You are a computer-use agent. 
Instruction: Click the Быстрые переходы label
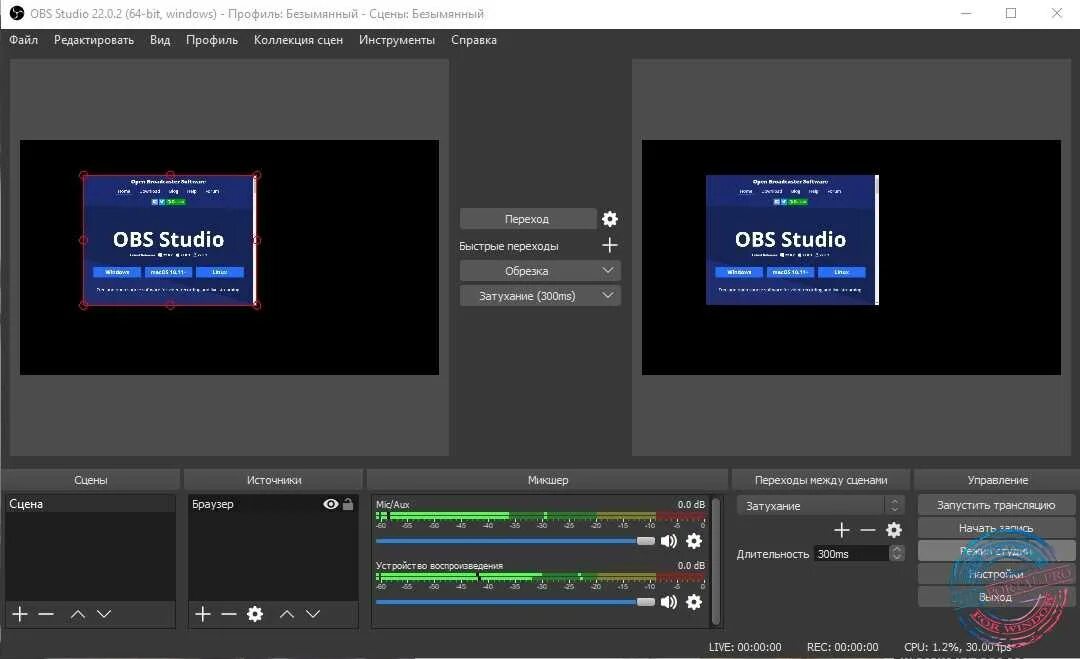click(508, 246)
